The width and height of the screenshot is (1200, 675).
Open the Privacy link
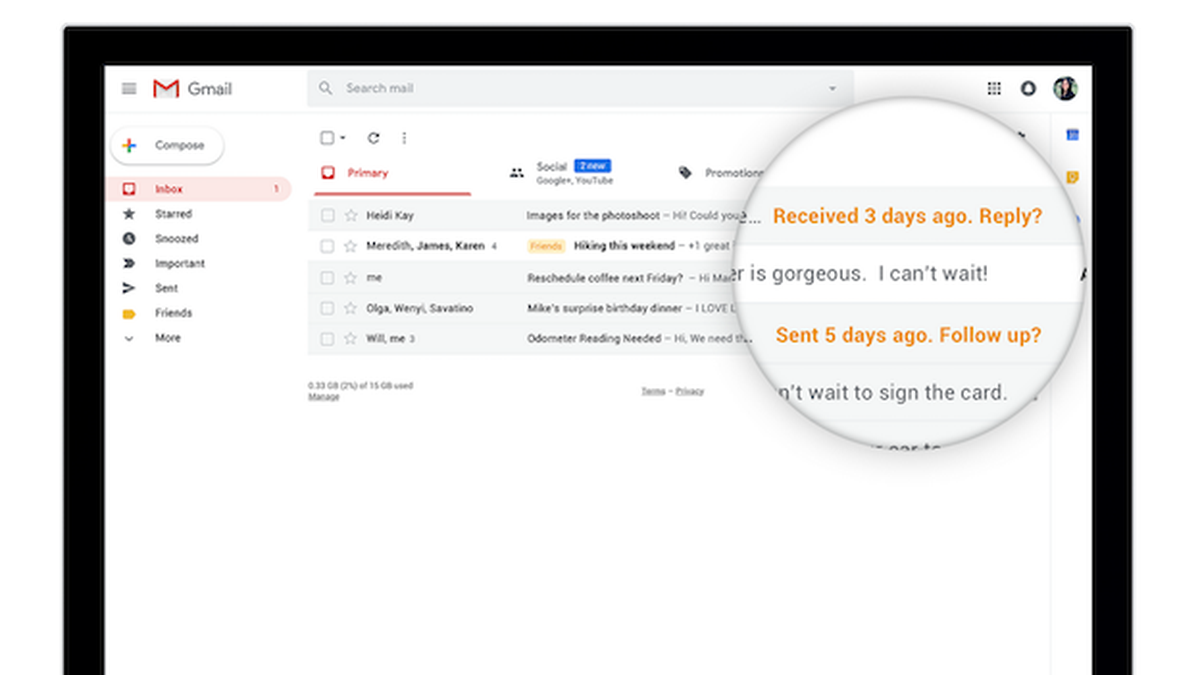pos(689,391)
